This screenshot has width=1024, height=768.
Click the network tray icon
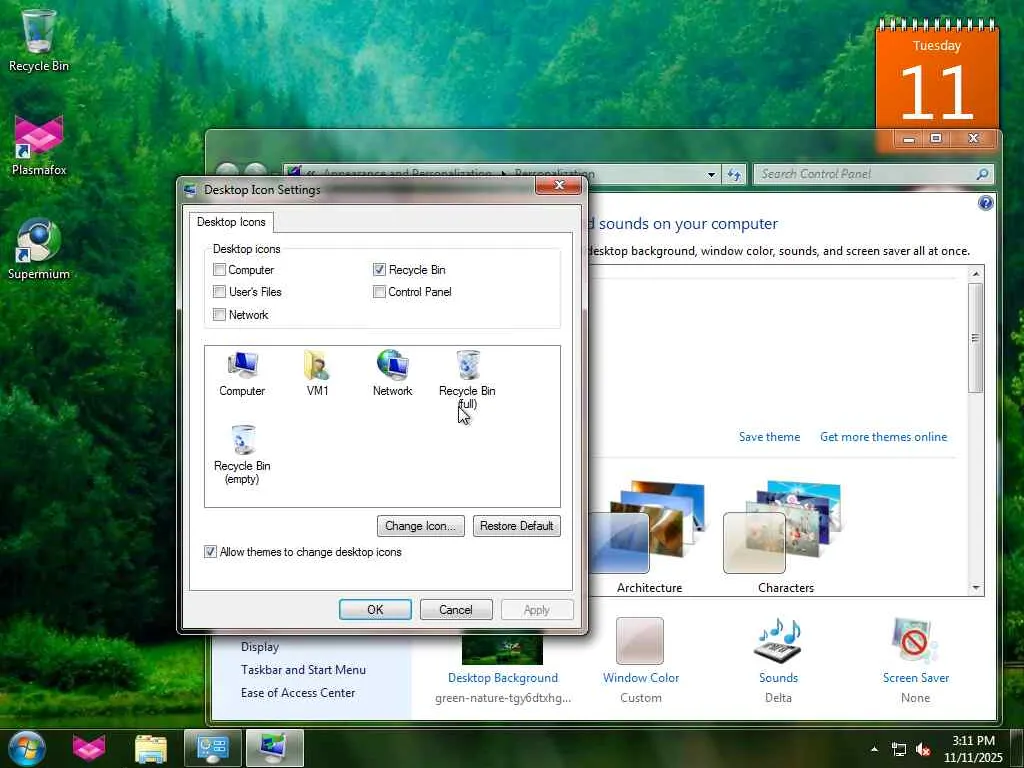point(899,750)
